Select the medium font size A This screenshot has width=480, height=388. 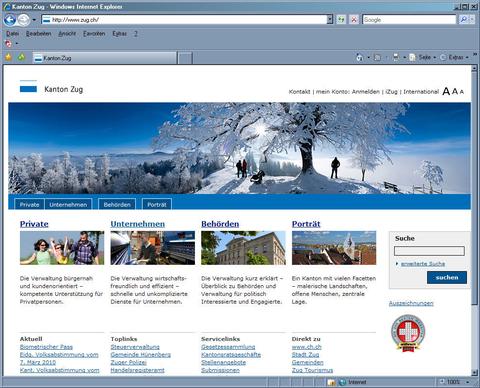(x=455, y=91)
